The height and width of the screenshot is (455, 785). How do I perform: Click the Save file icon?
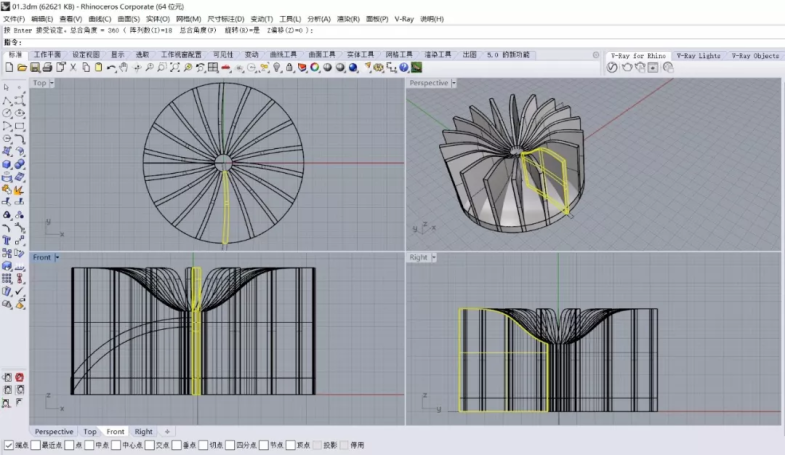34,67
